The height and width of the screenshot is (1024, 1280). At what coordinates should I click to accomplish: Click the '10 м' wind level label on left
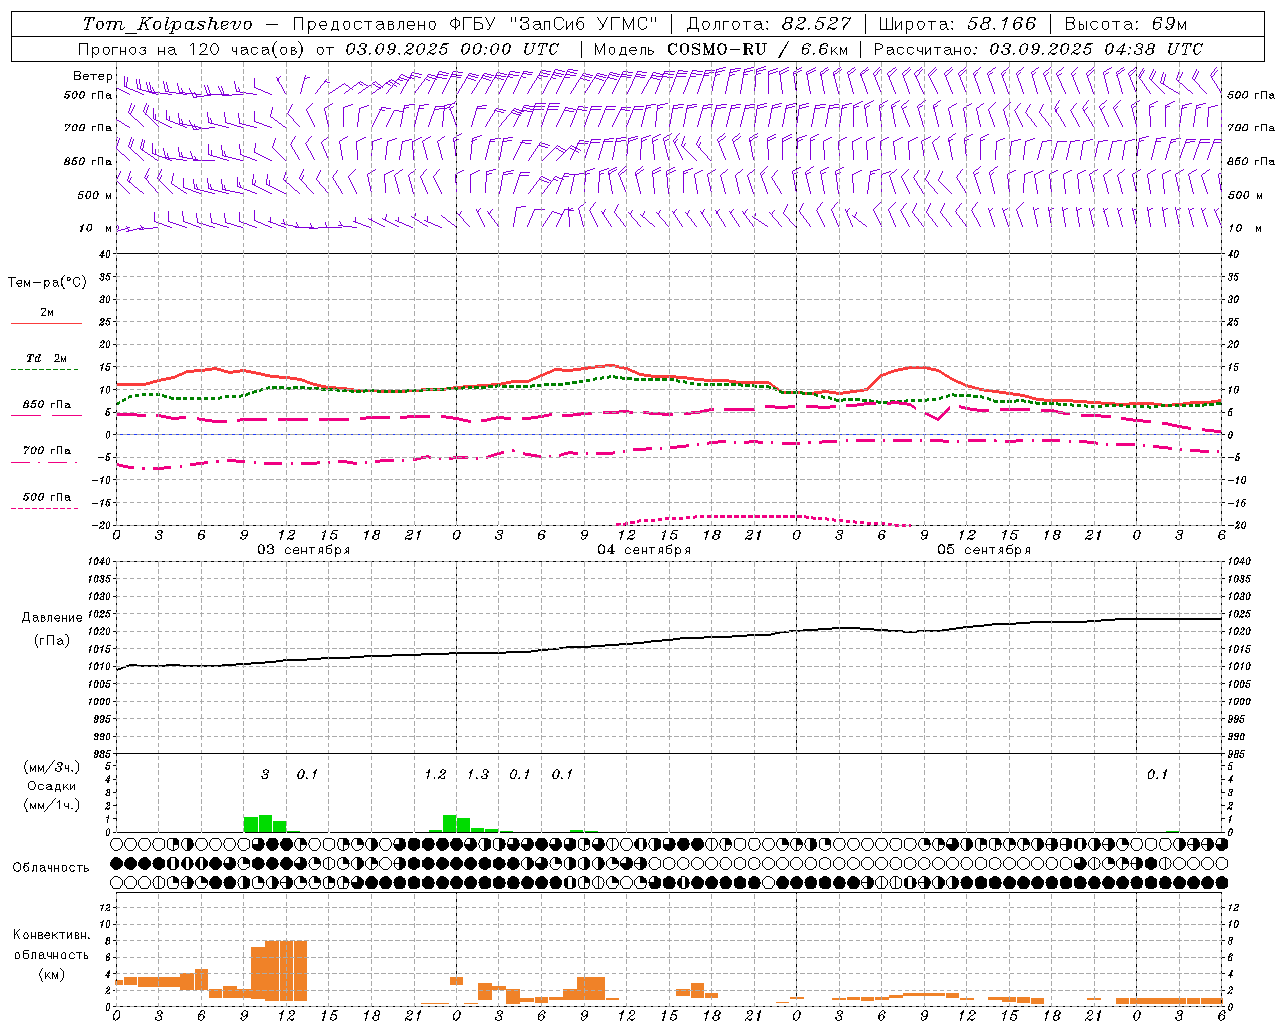96,228
